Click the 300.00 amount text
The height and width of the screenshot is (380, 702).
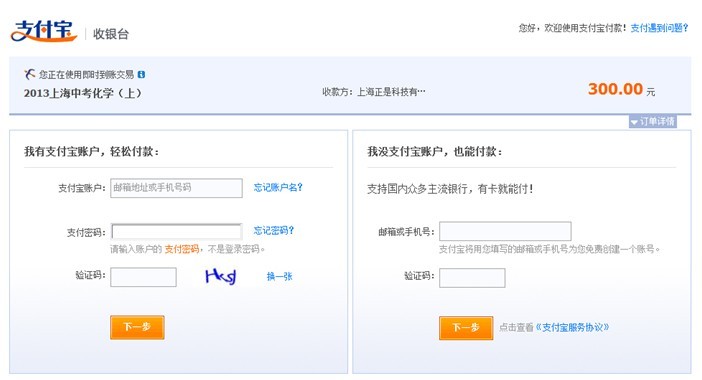615,89
